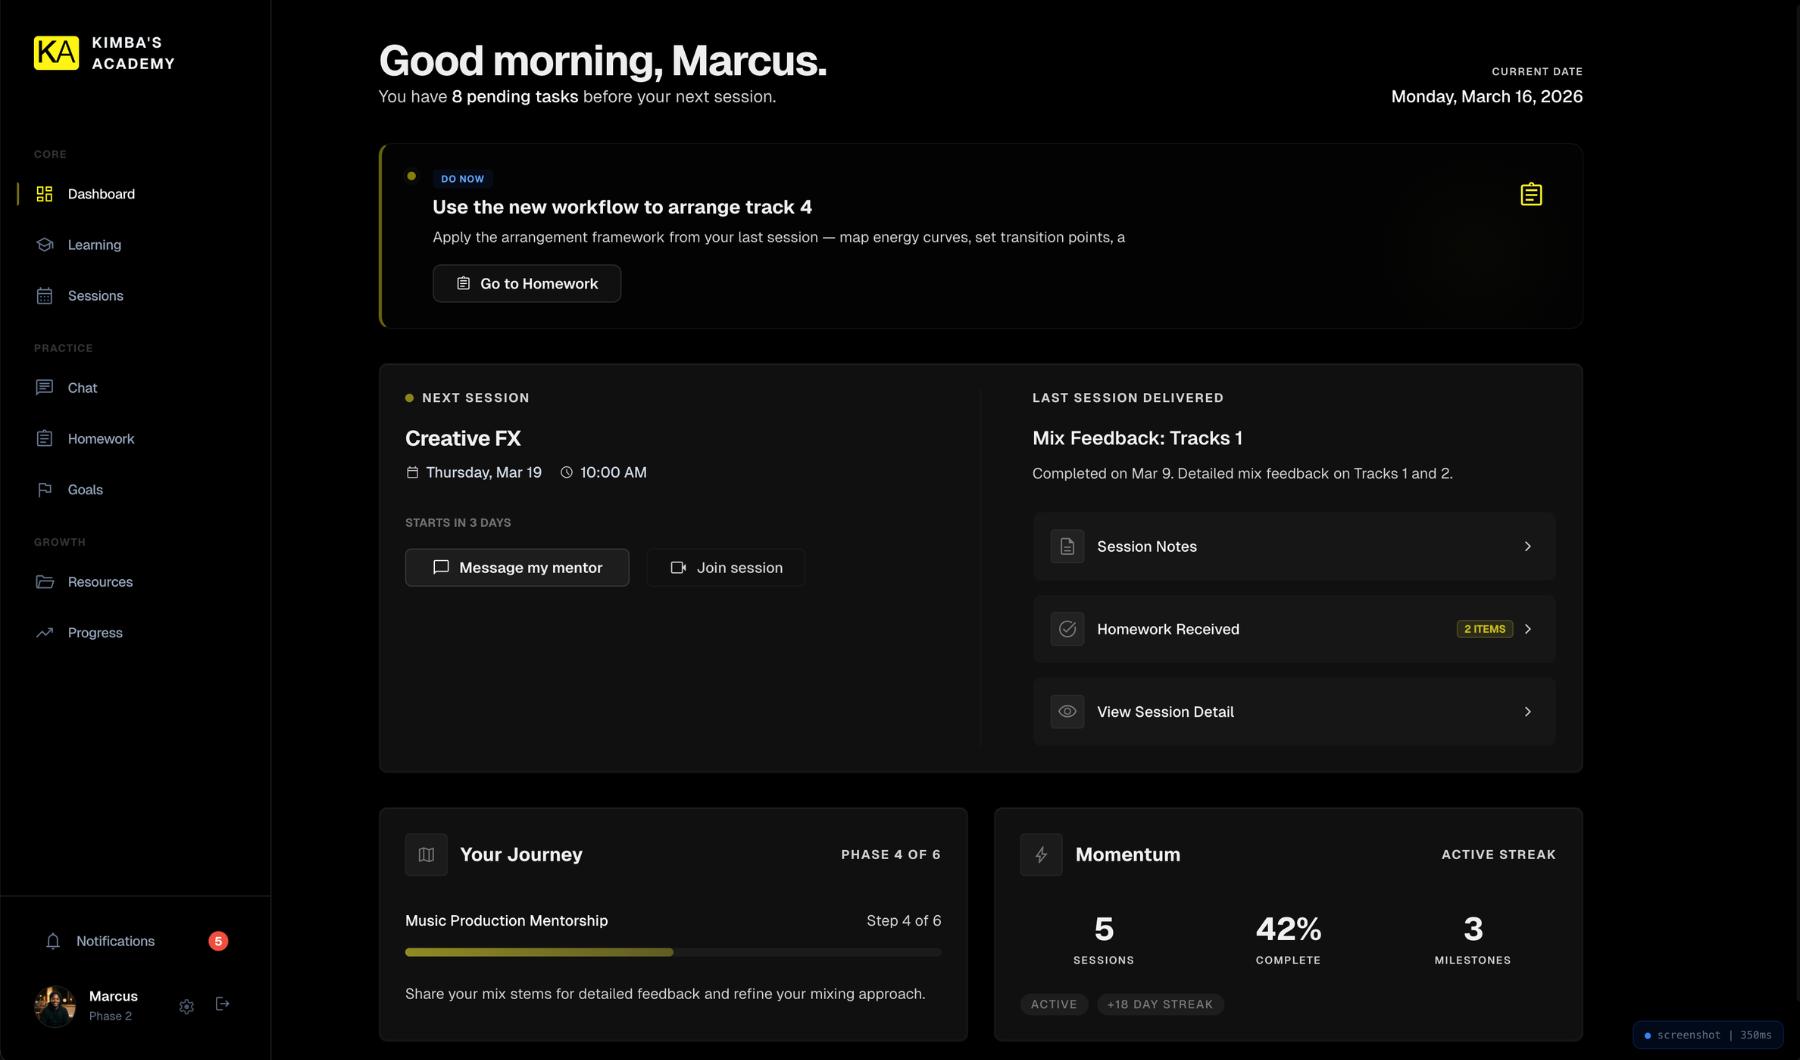Click the Music Production Mentorship progress bar
Viewport: 1800px width, 1060px height.
672,953
